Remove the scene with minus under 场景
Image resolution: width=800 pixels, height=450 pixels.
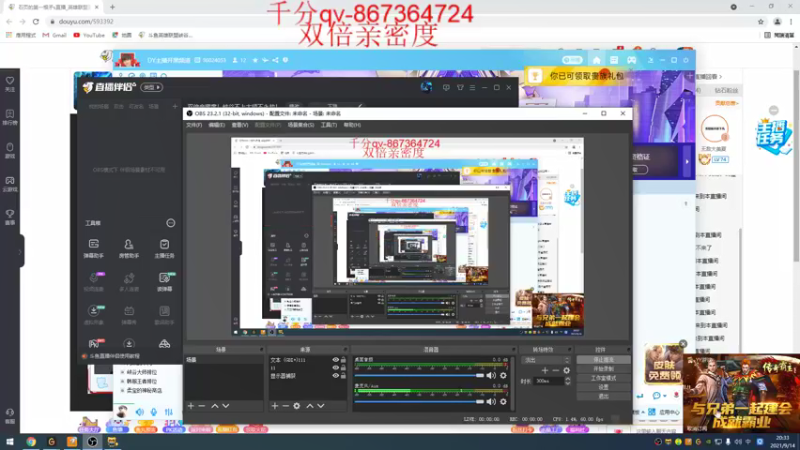[202, 406]
